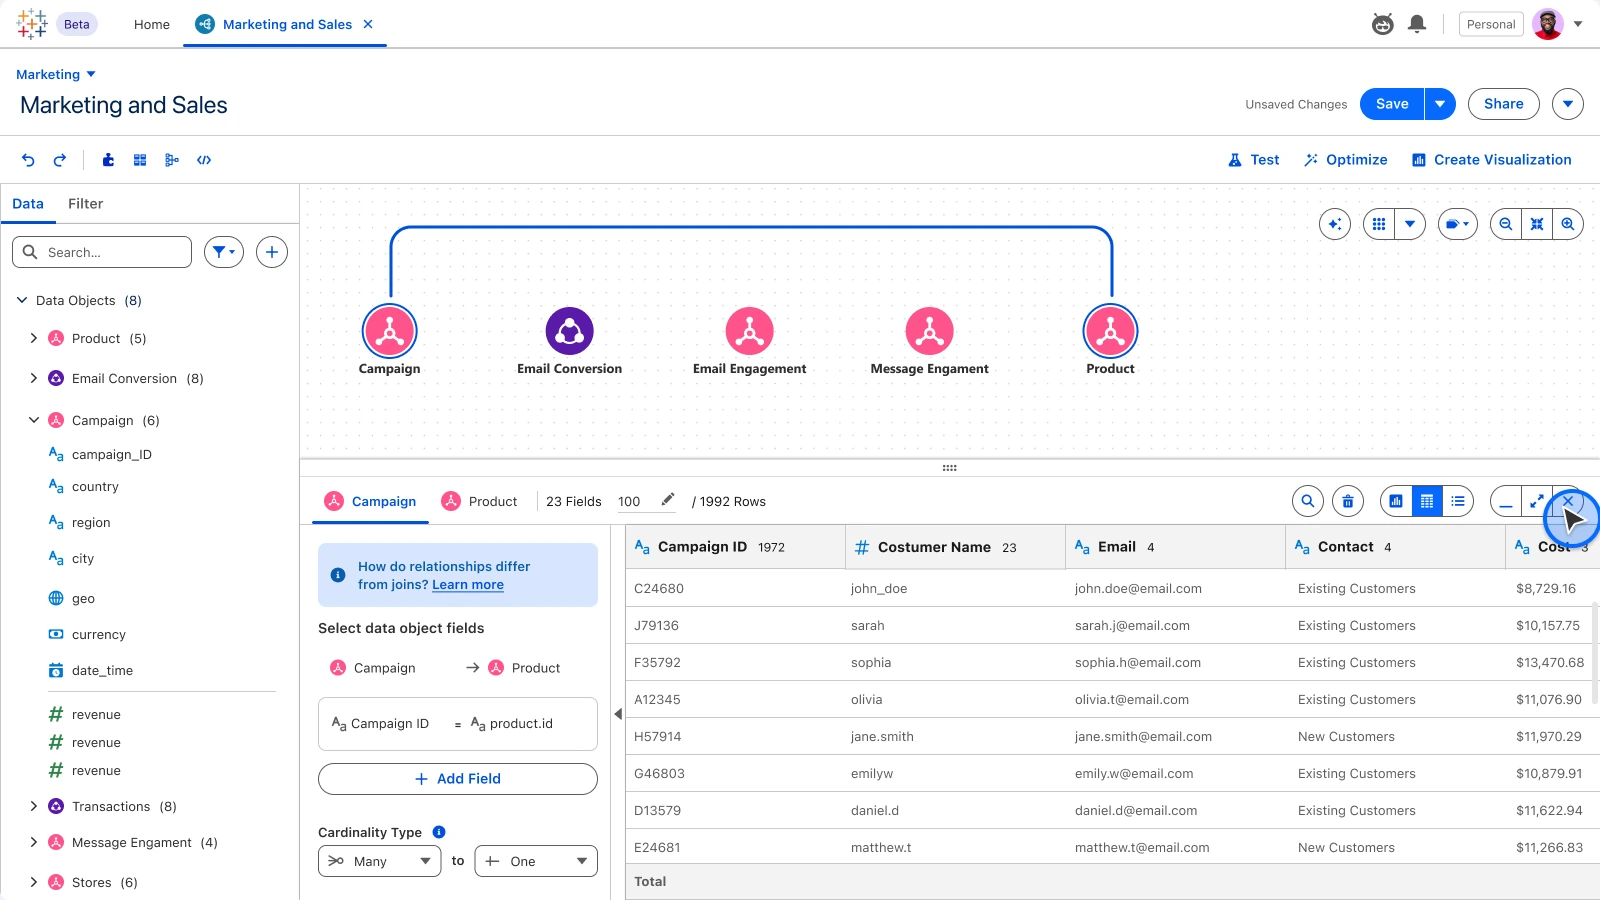Open the label display dropdown on canvas

[x=1457, y=224]
